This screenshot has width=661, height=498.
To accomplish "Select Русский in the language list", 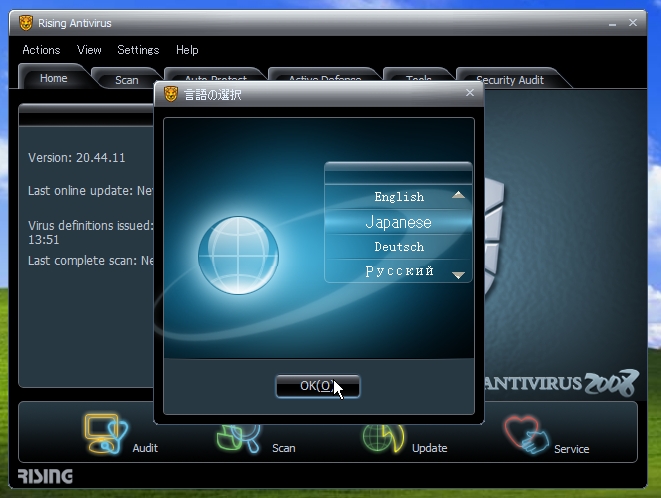I will click(x=398, y=271).
